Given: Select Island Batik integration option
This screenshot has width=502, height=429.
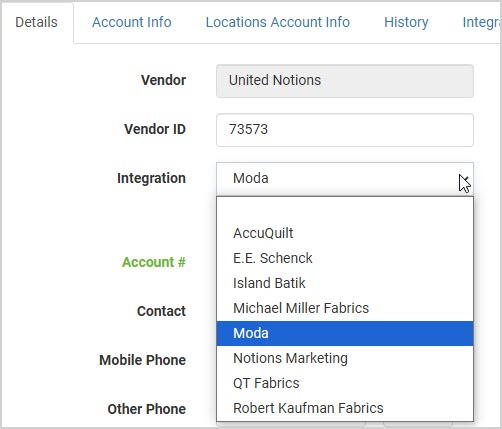Looking at the screenshot, I should 345,283.
